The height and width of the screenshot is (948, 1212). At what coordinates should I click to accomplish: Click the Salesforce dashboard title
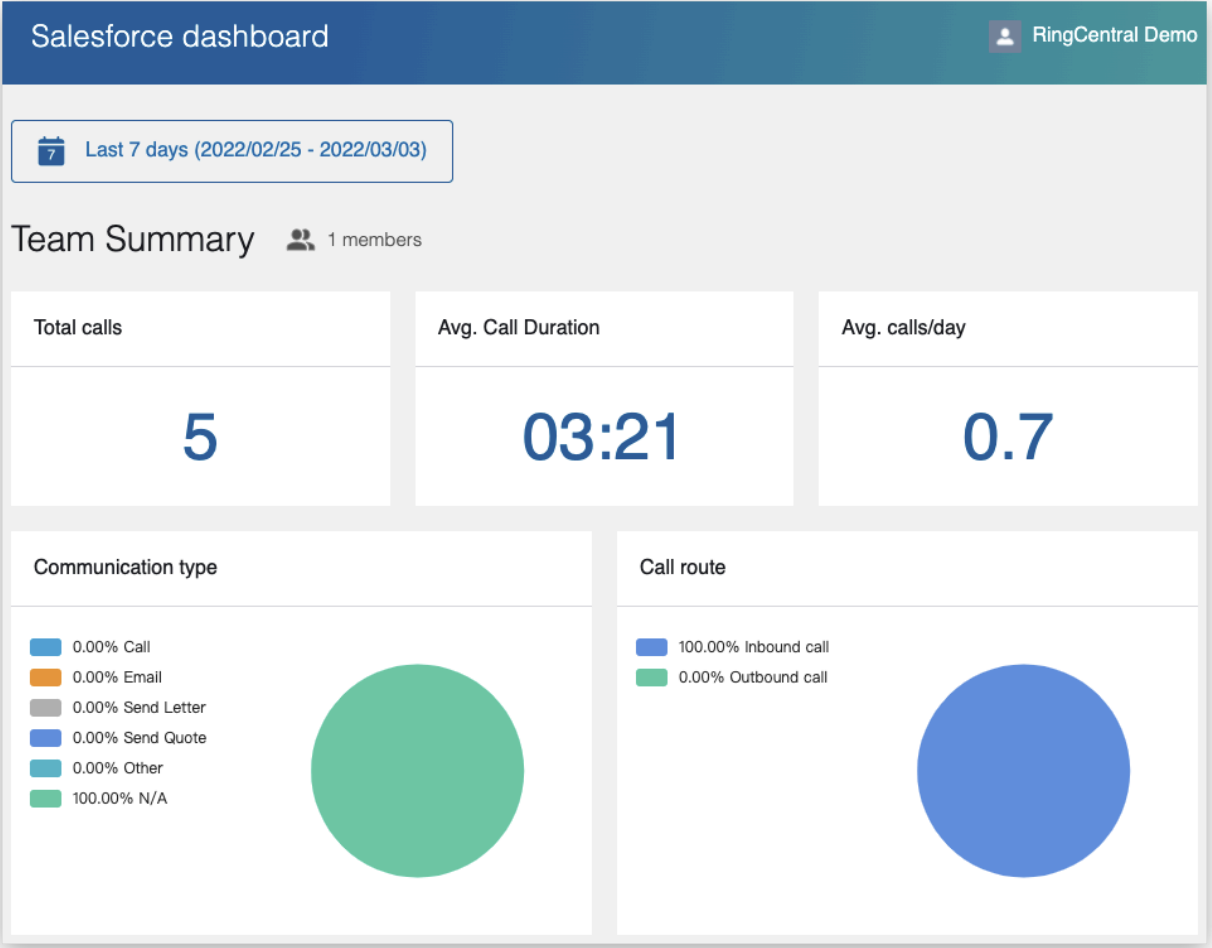180,36
